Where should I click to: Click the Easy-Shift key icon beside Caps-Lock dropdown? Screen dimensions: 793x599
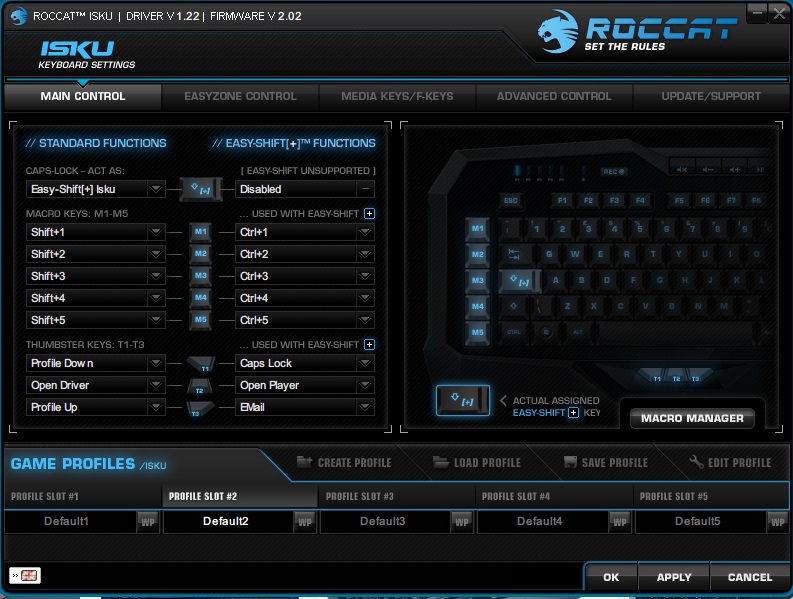coord(201,190)
